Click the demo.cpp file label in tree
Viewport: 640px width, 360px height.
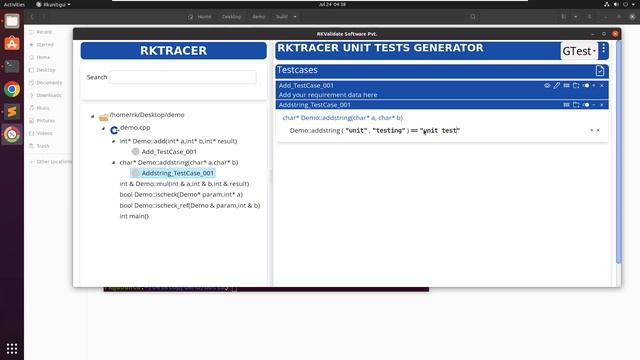[135, 127]
